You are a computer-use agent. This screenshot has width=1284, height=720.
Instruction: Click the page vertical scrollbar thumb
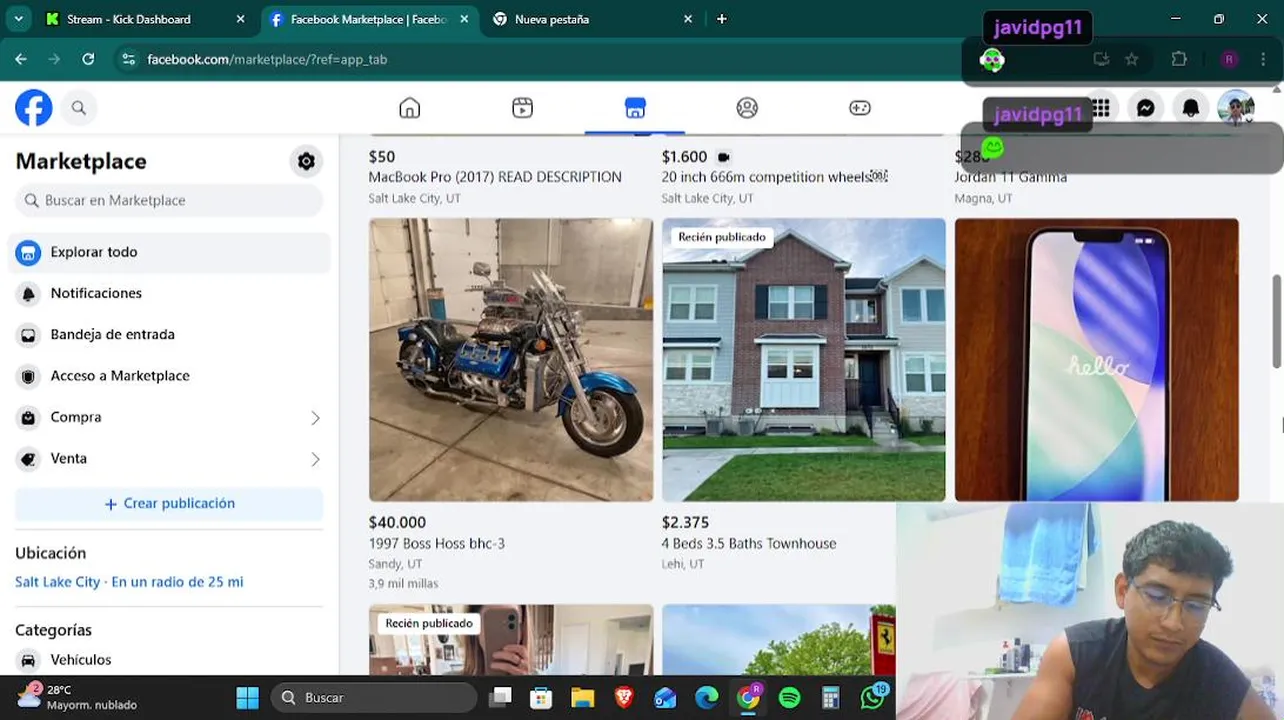click(1277, 320)
